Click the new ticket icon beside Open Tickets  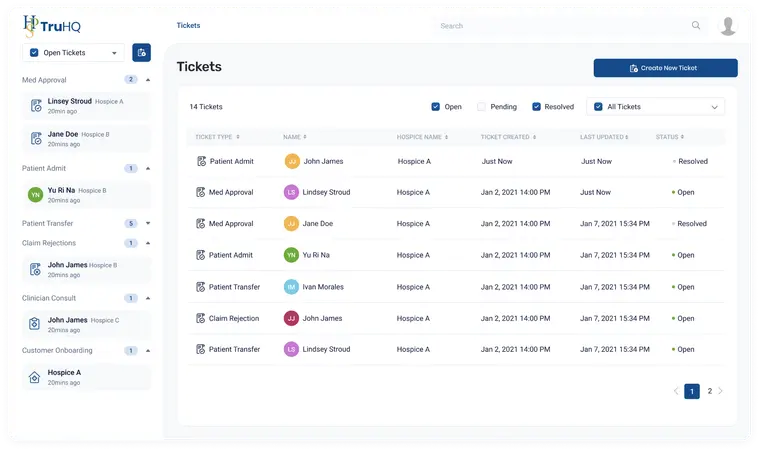pos(141,53)
